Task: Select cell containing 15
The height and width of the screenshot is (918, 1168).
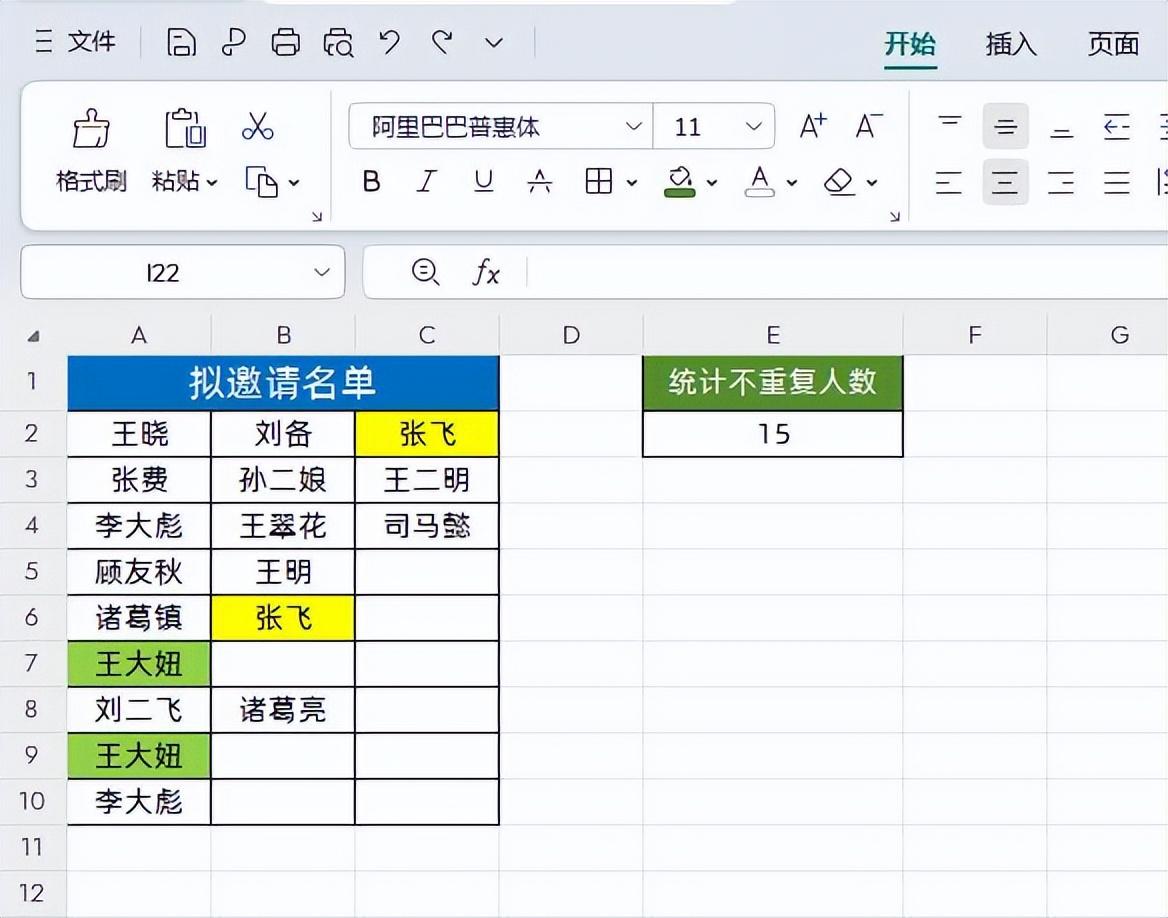Action: 773,434
